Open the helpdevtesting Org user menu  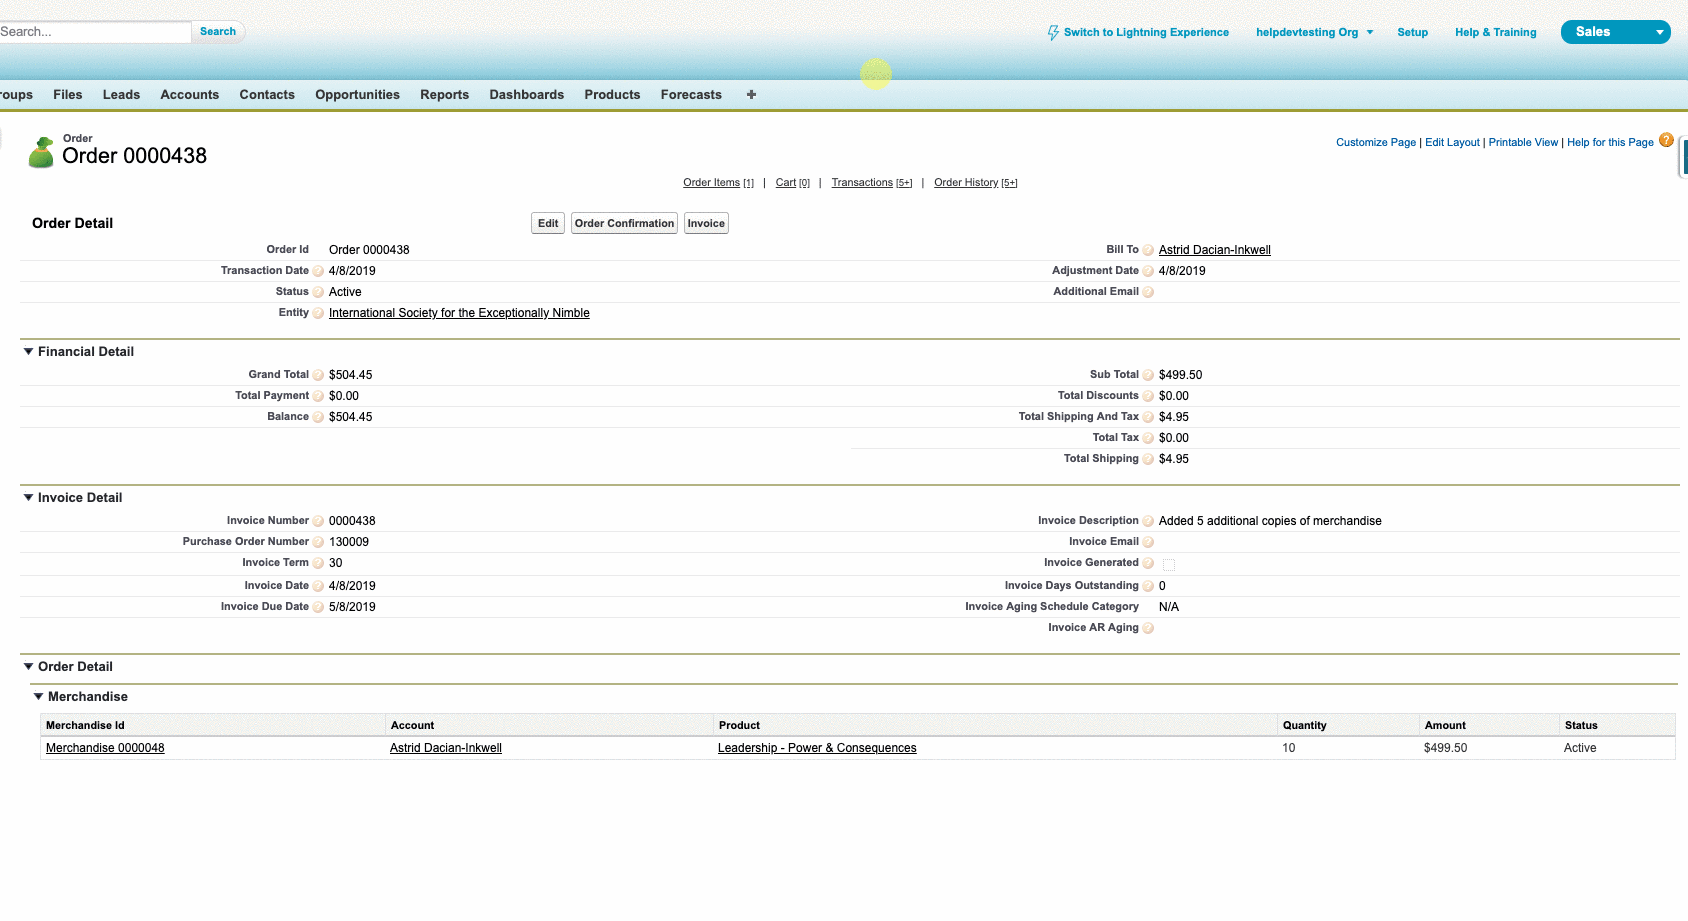1314,32
